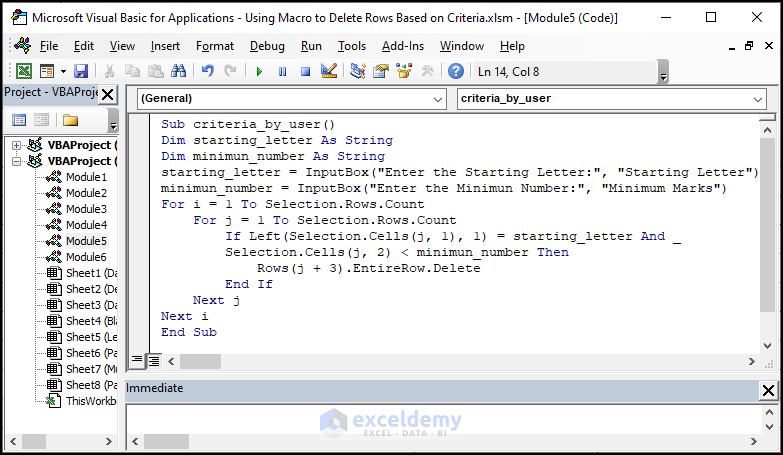This screenshot has height=455, width=783.
Task: Open the Debug menu
Action: click(267, 46)
